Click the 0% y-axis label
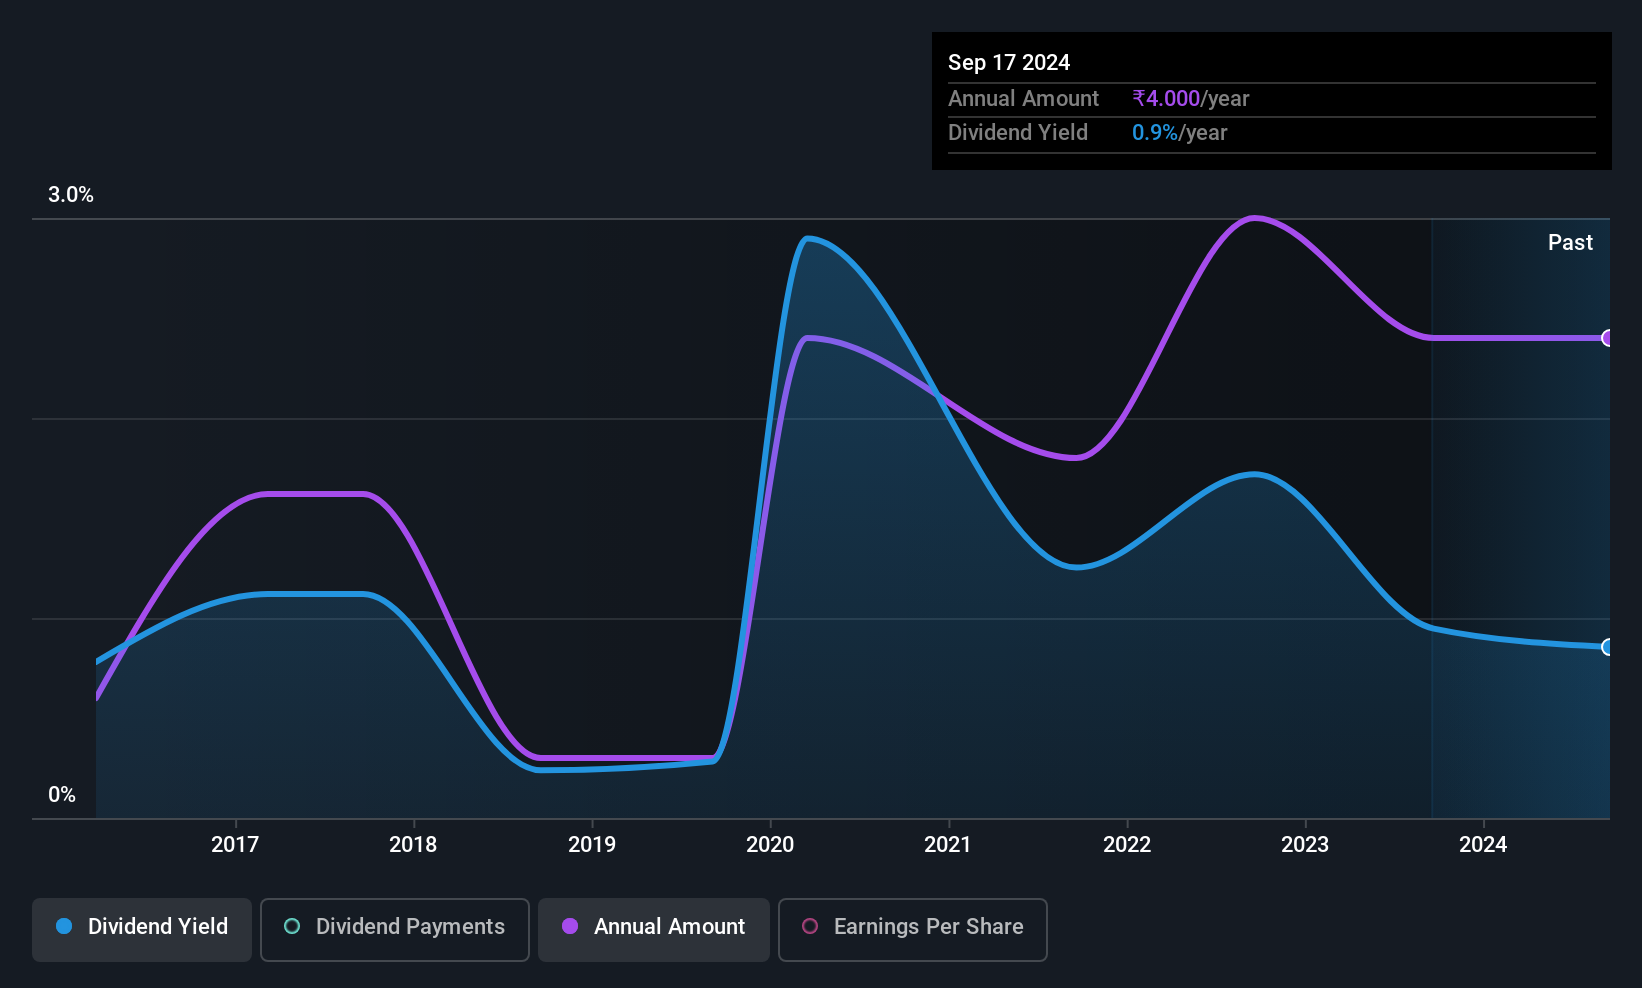Image resolution: width=1642 pixels, height=988 pixels. pyautogui.click(x=62, y=795)
